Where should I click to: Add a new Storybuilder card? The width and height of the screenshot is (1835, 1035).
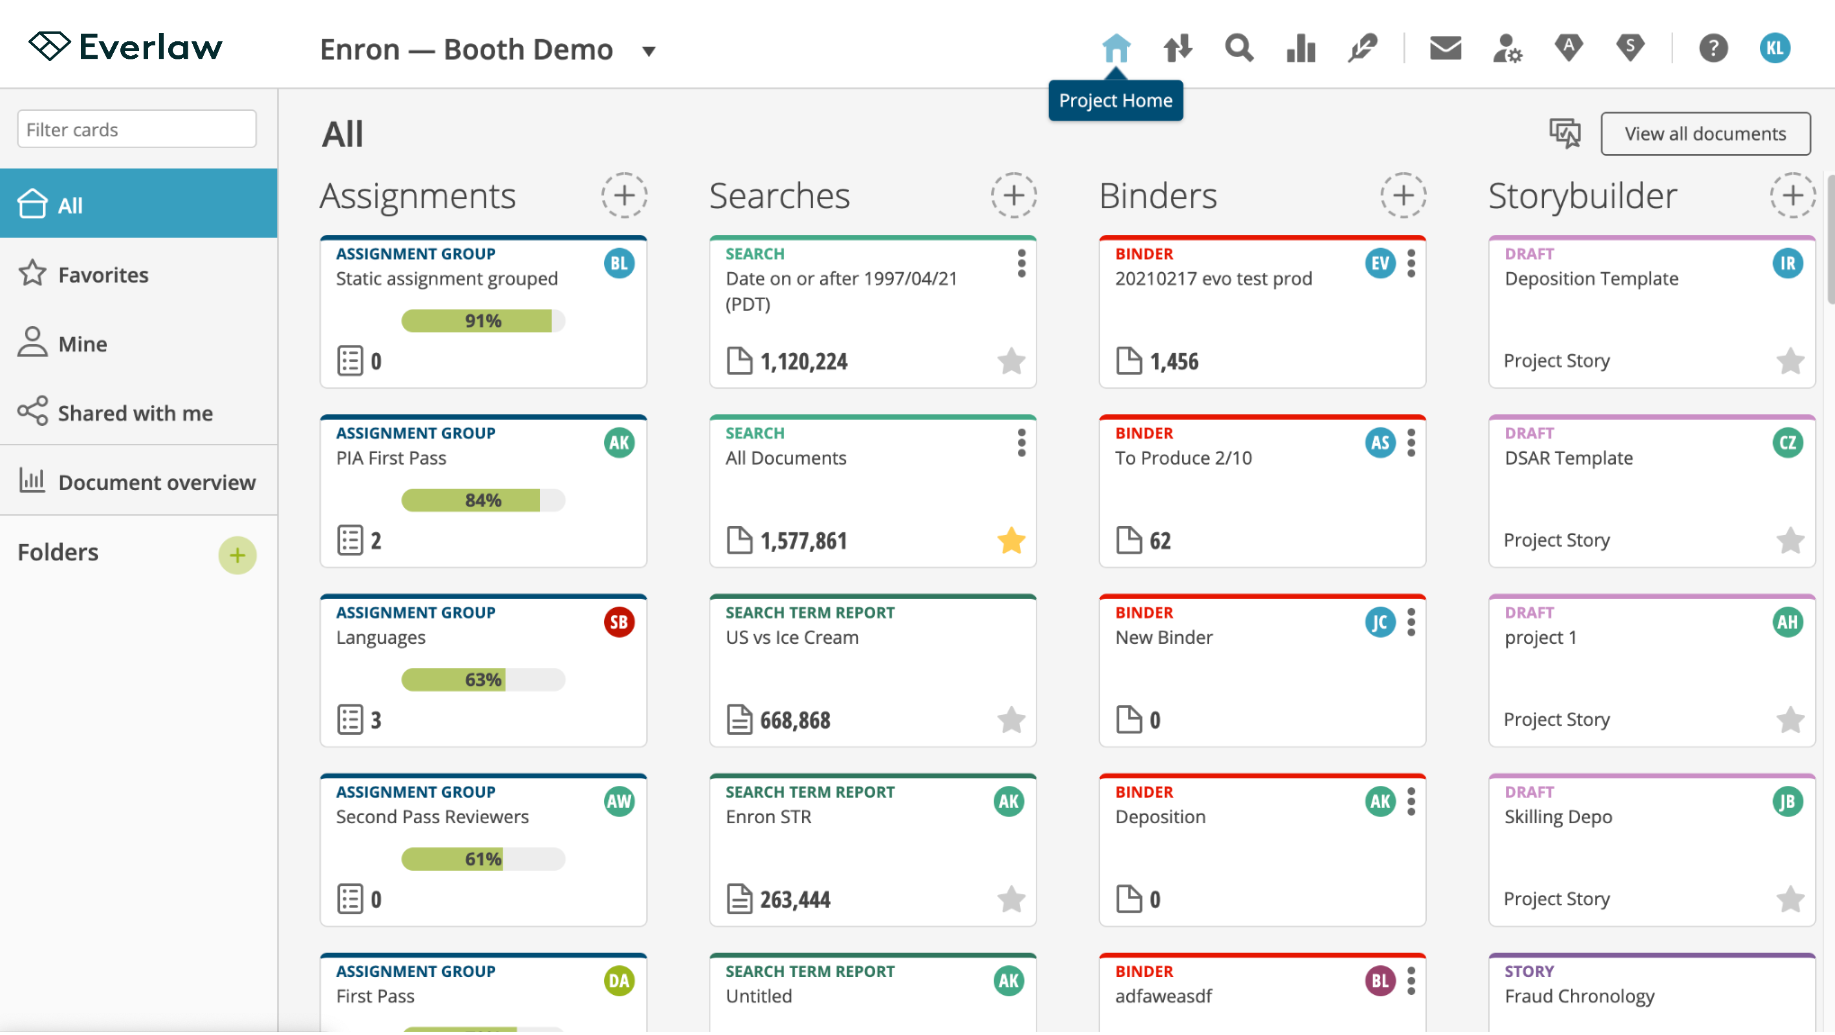click(1792, 195)
